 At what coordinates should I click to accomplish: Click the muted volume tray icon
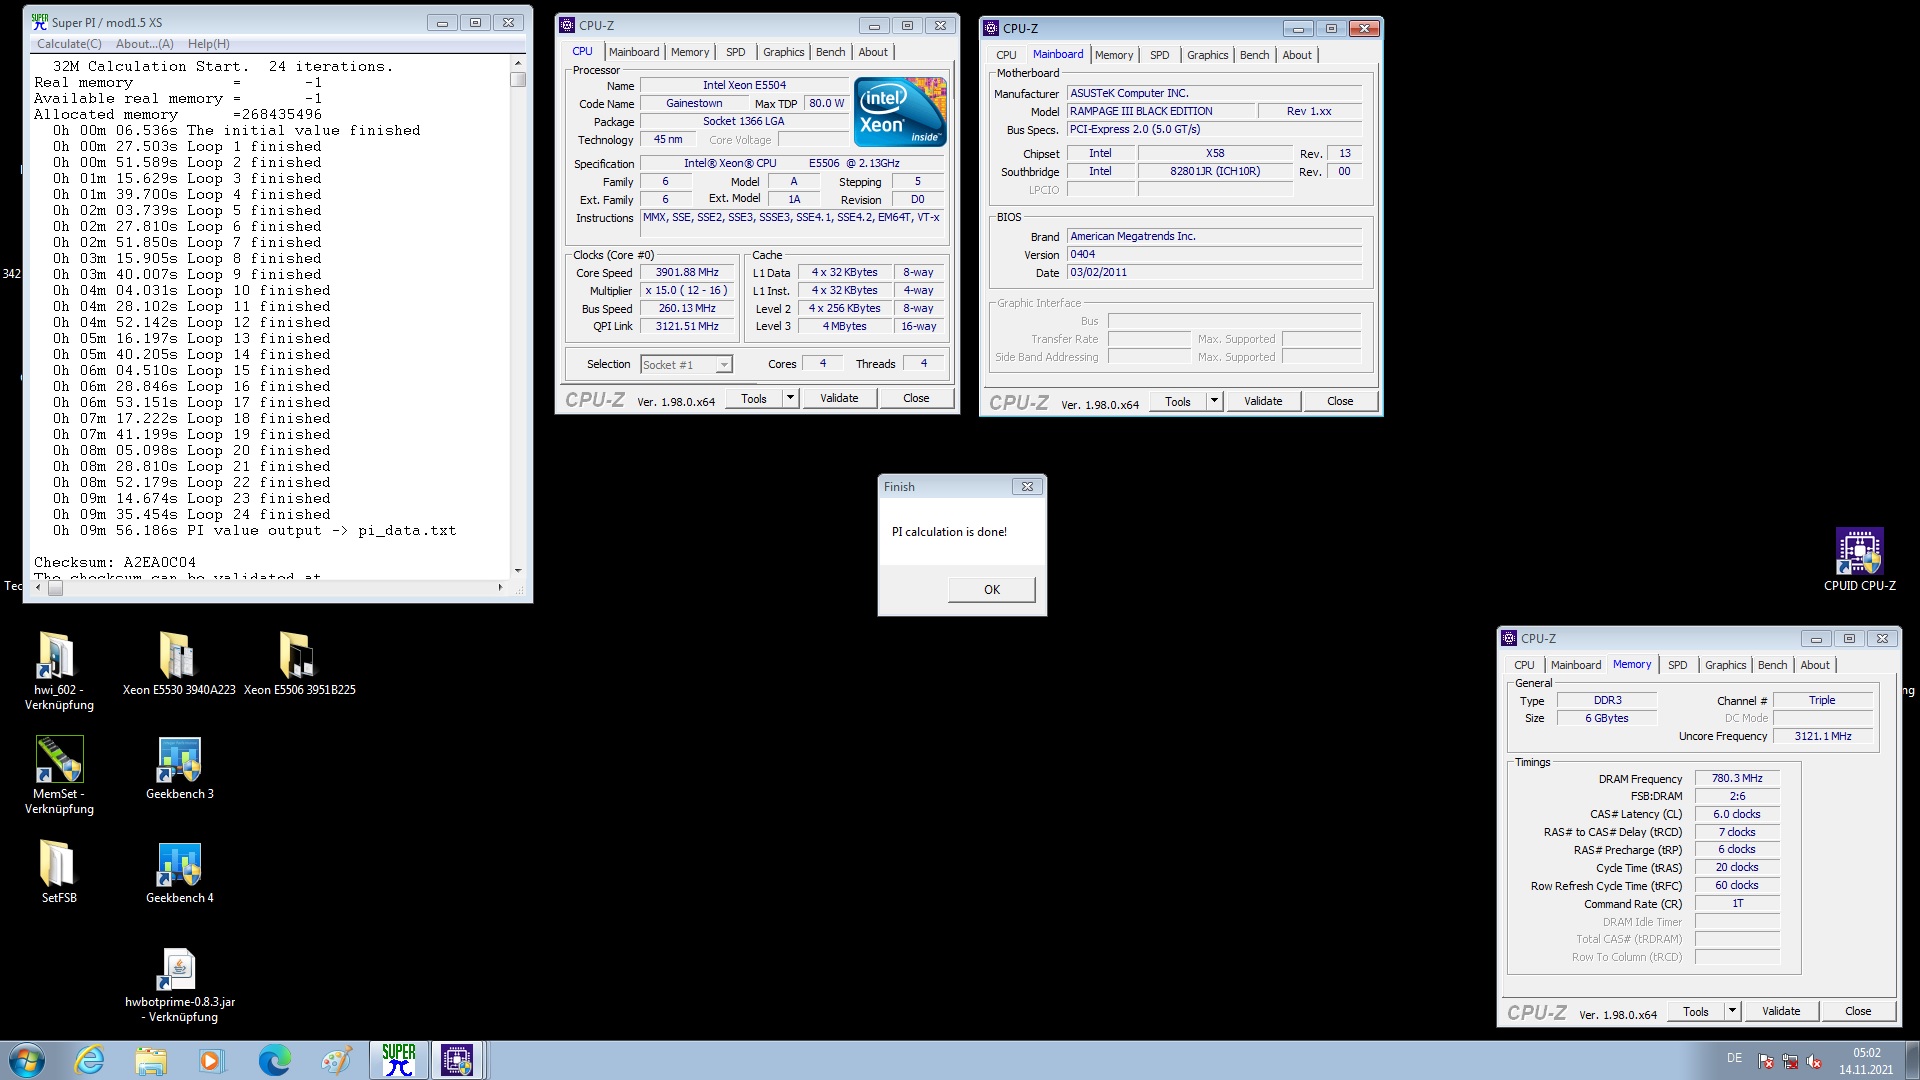pyautogui.click(x=1813, y=1061)
